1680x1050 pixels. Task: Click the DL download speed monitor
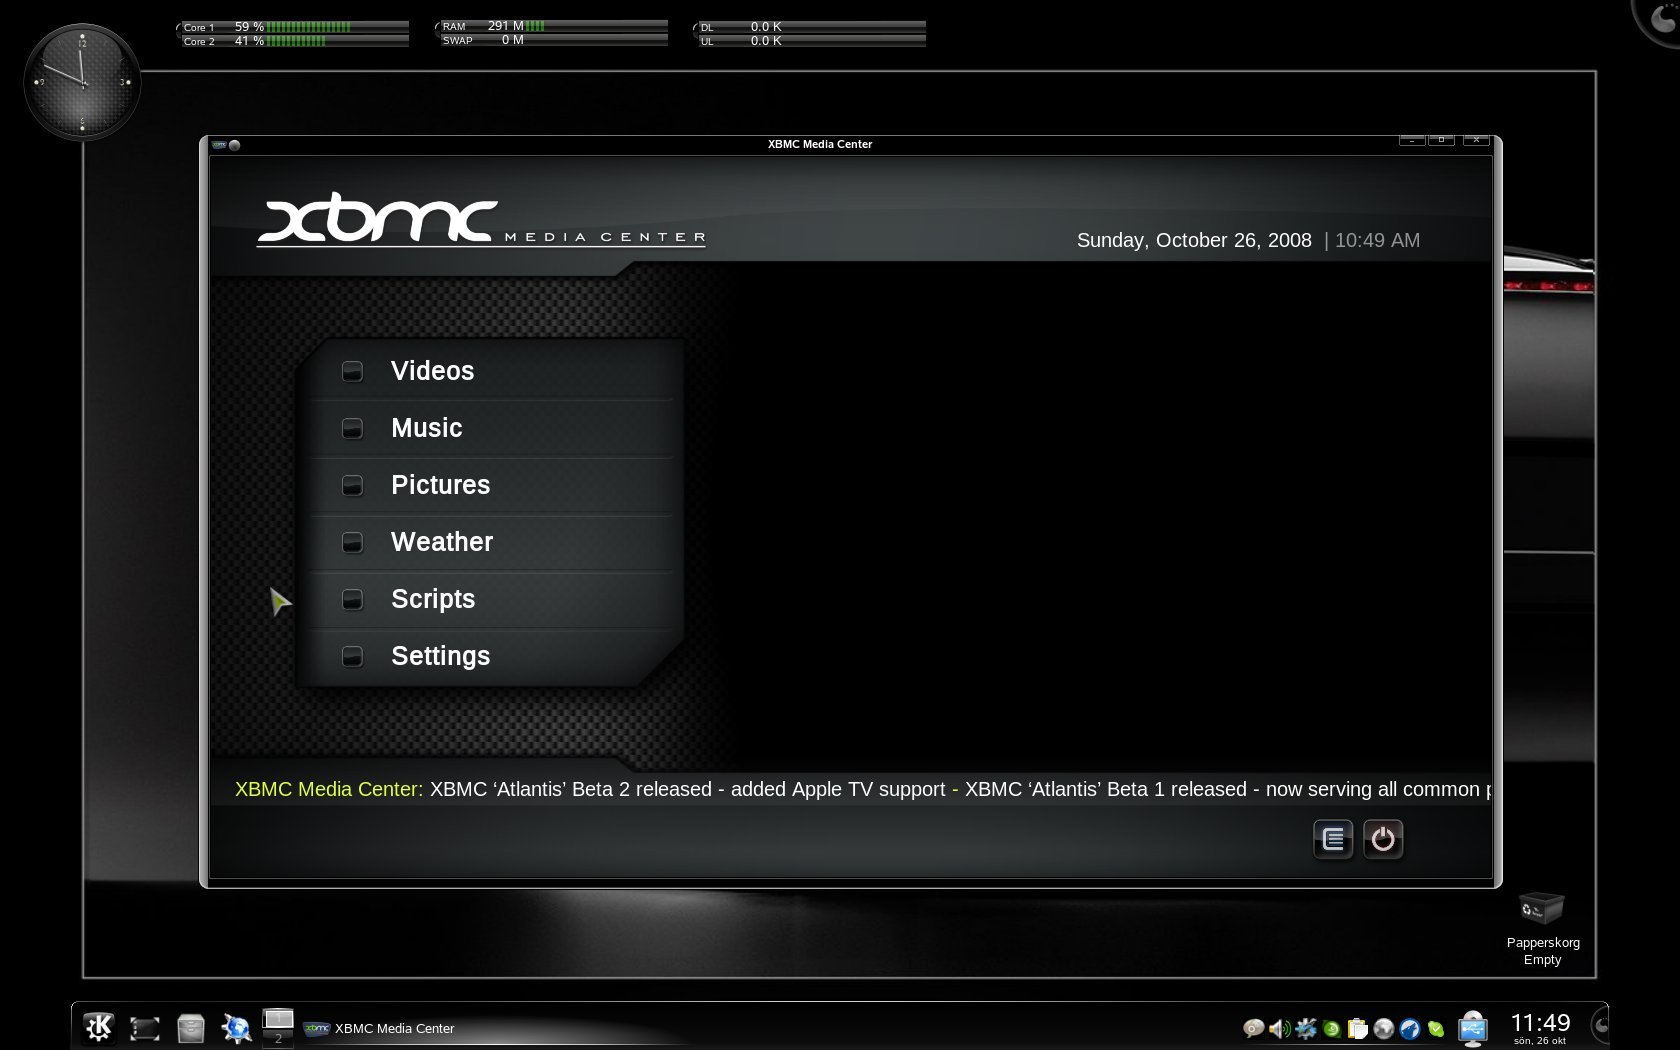click(811, 27)
